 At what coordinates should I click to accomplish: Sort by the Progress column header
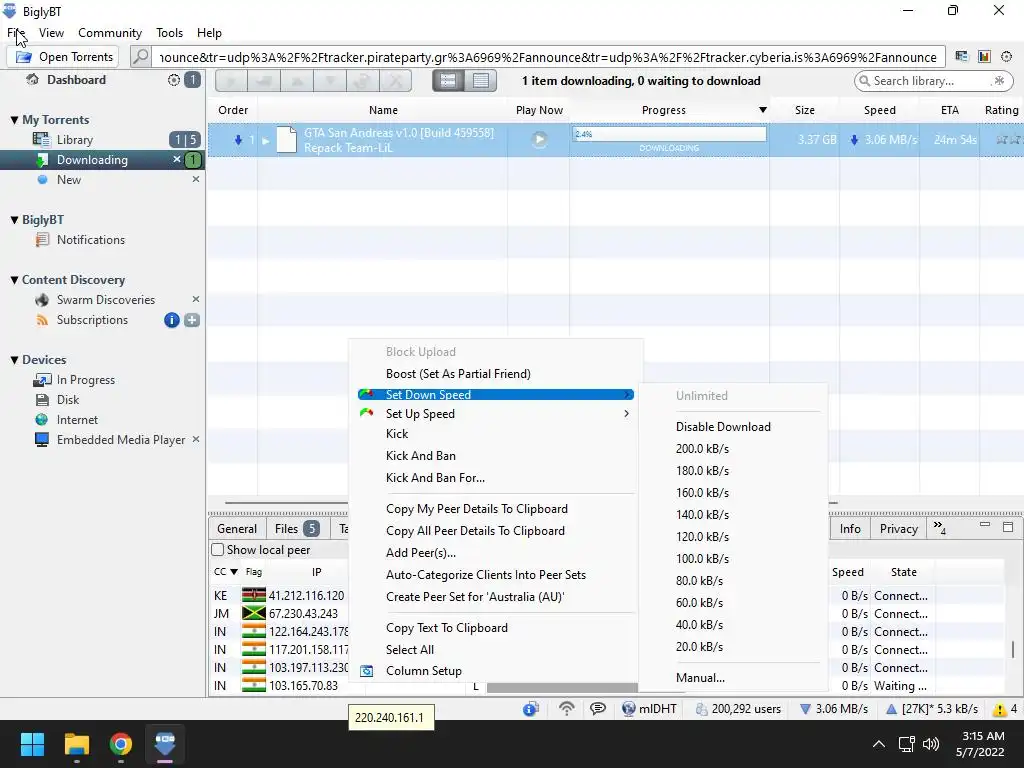coord(664,110)
